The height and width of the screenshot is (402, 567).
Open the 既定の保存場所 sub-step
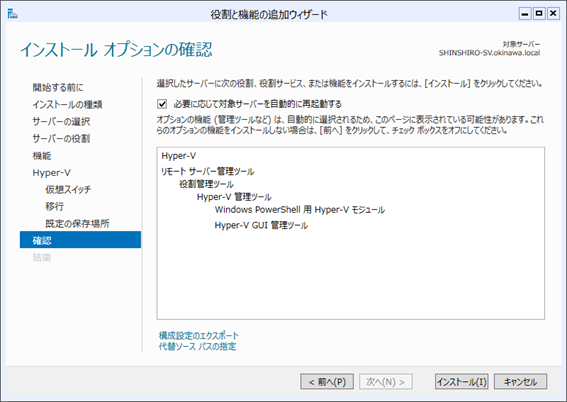click(77, 223)
